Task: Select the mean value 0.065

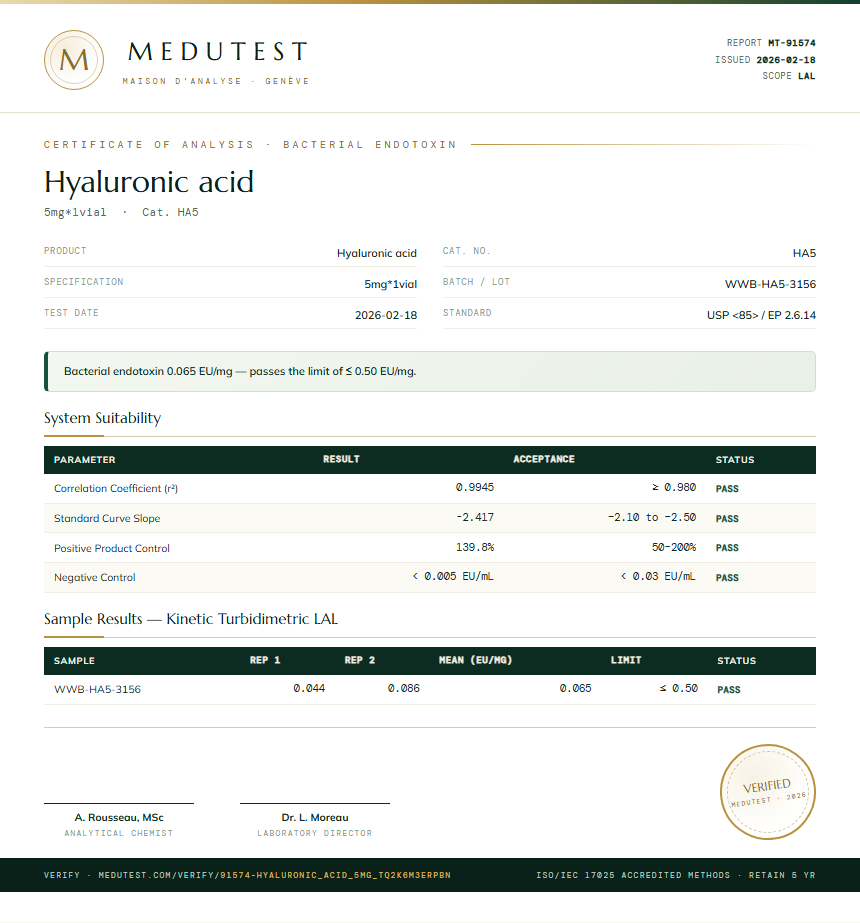Action: 575,688
